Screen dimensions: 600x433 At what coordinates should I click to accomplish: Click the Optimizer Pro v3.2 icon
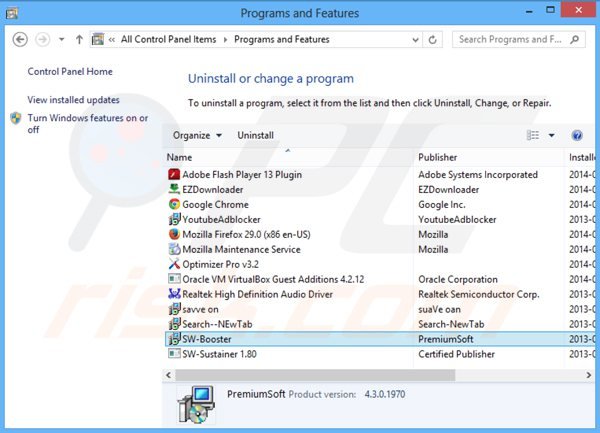coord(174,264)
